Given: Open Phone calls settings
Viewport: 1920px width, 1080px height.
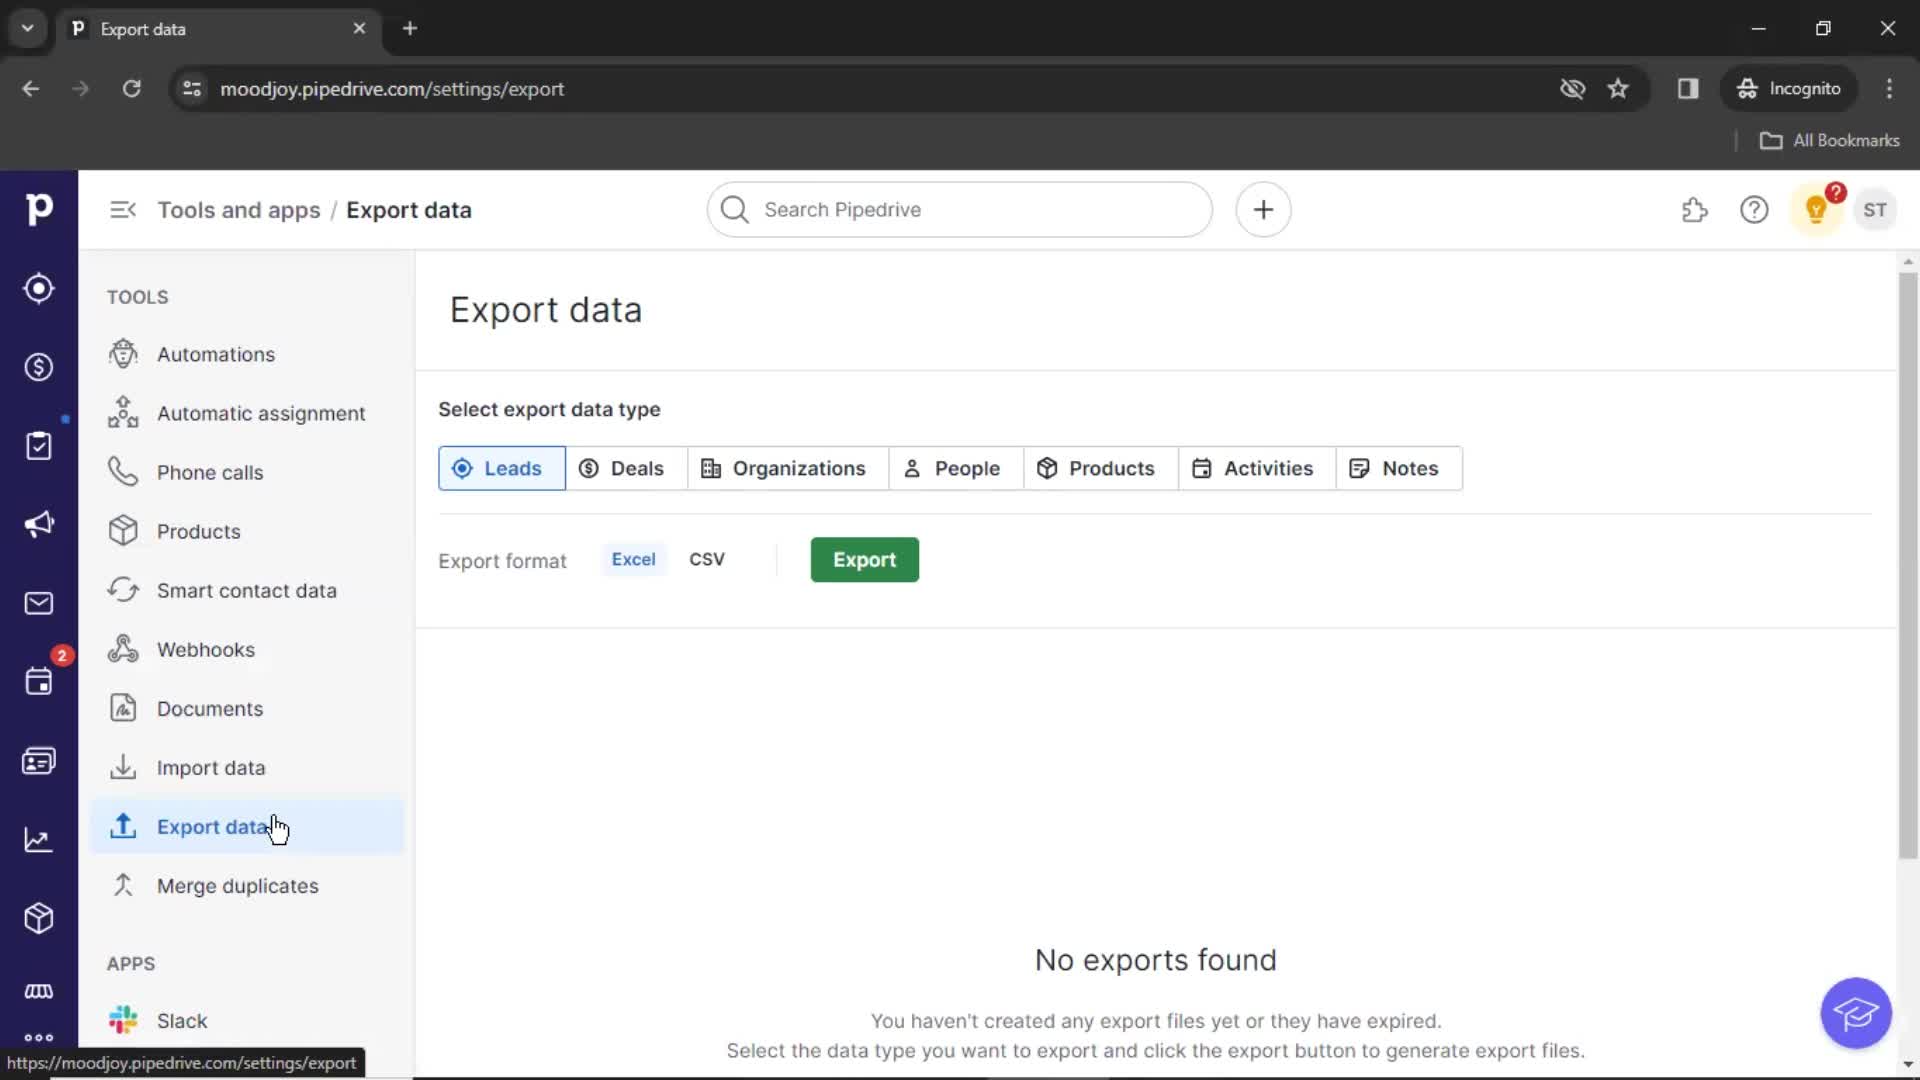Looking at the screenshot, I should pyautogui.click(x=210, y=472).
